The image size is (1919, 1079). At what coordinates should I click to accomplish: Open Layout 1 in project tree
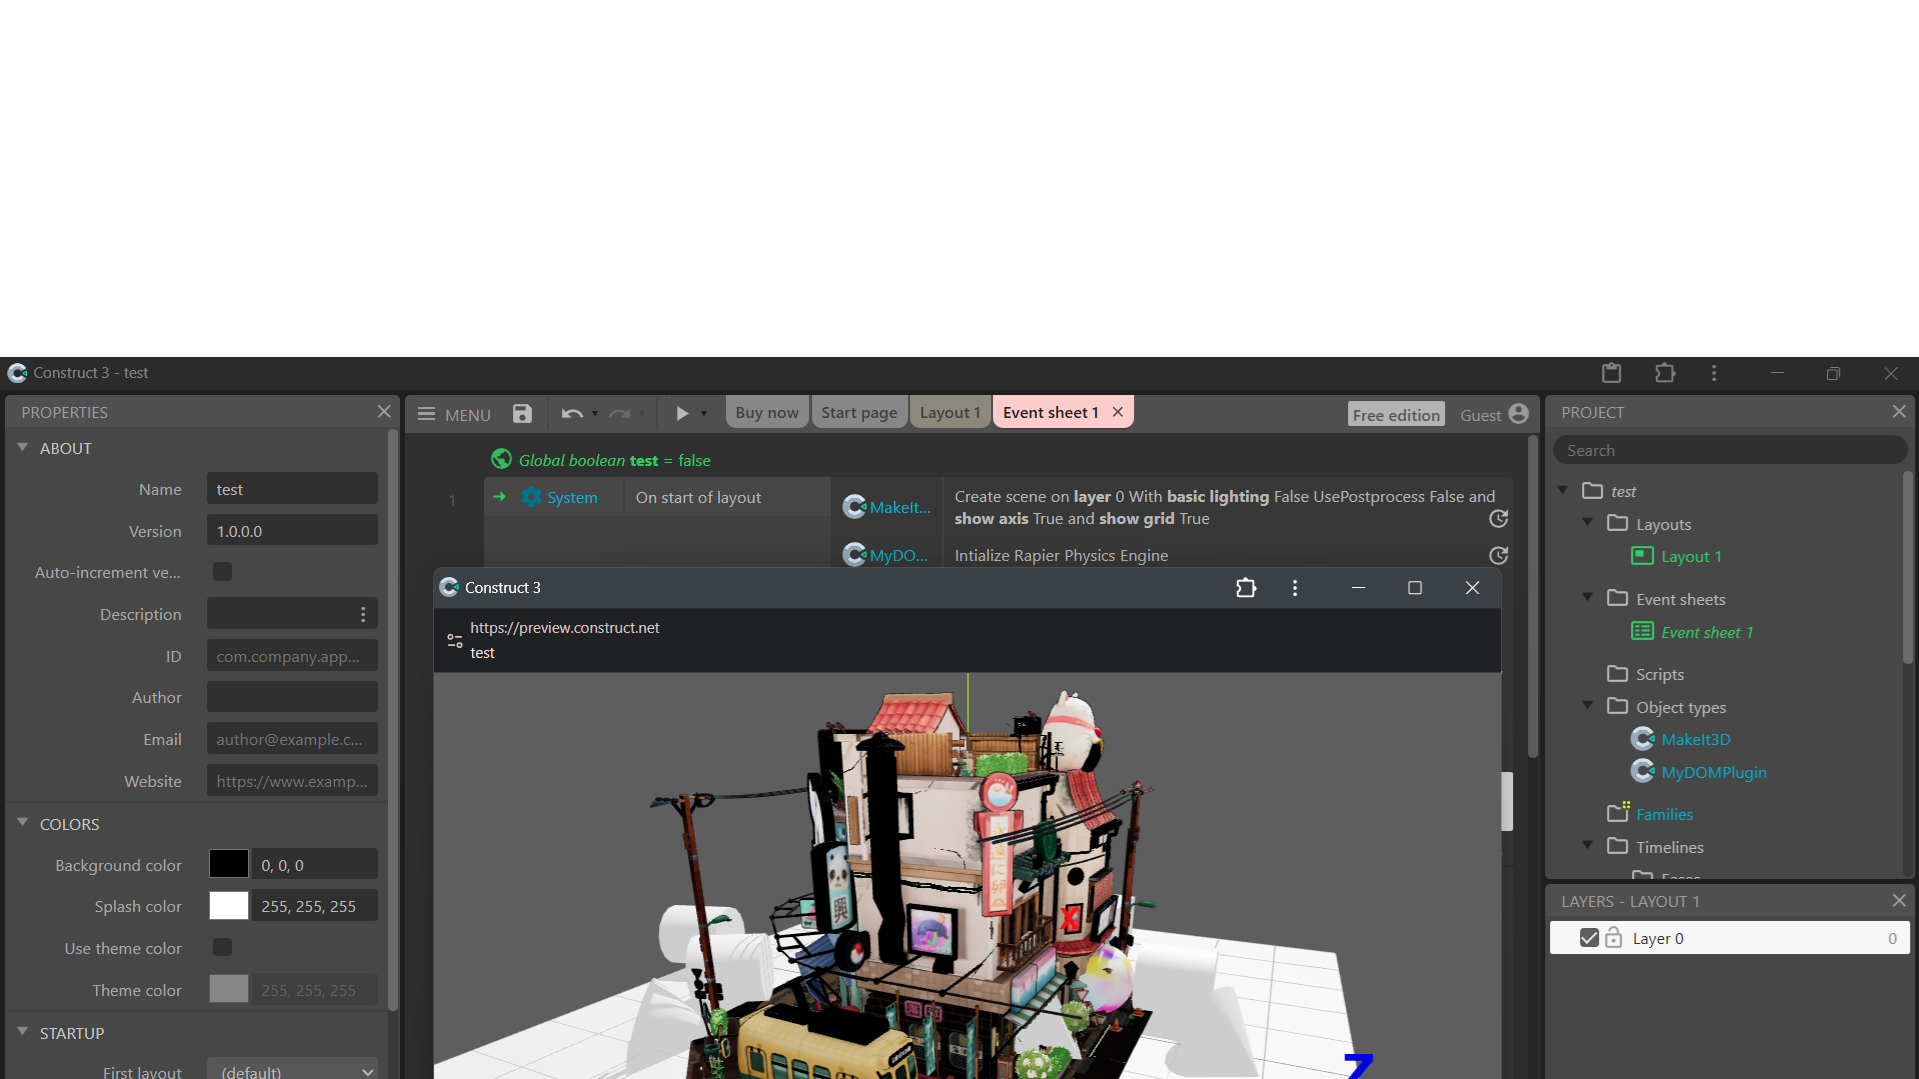tap(1690, 556)
